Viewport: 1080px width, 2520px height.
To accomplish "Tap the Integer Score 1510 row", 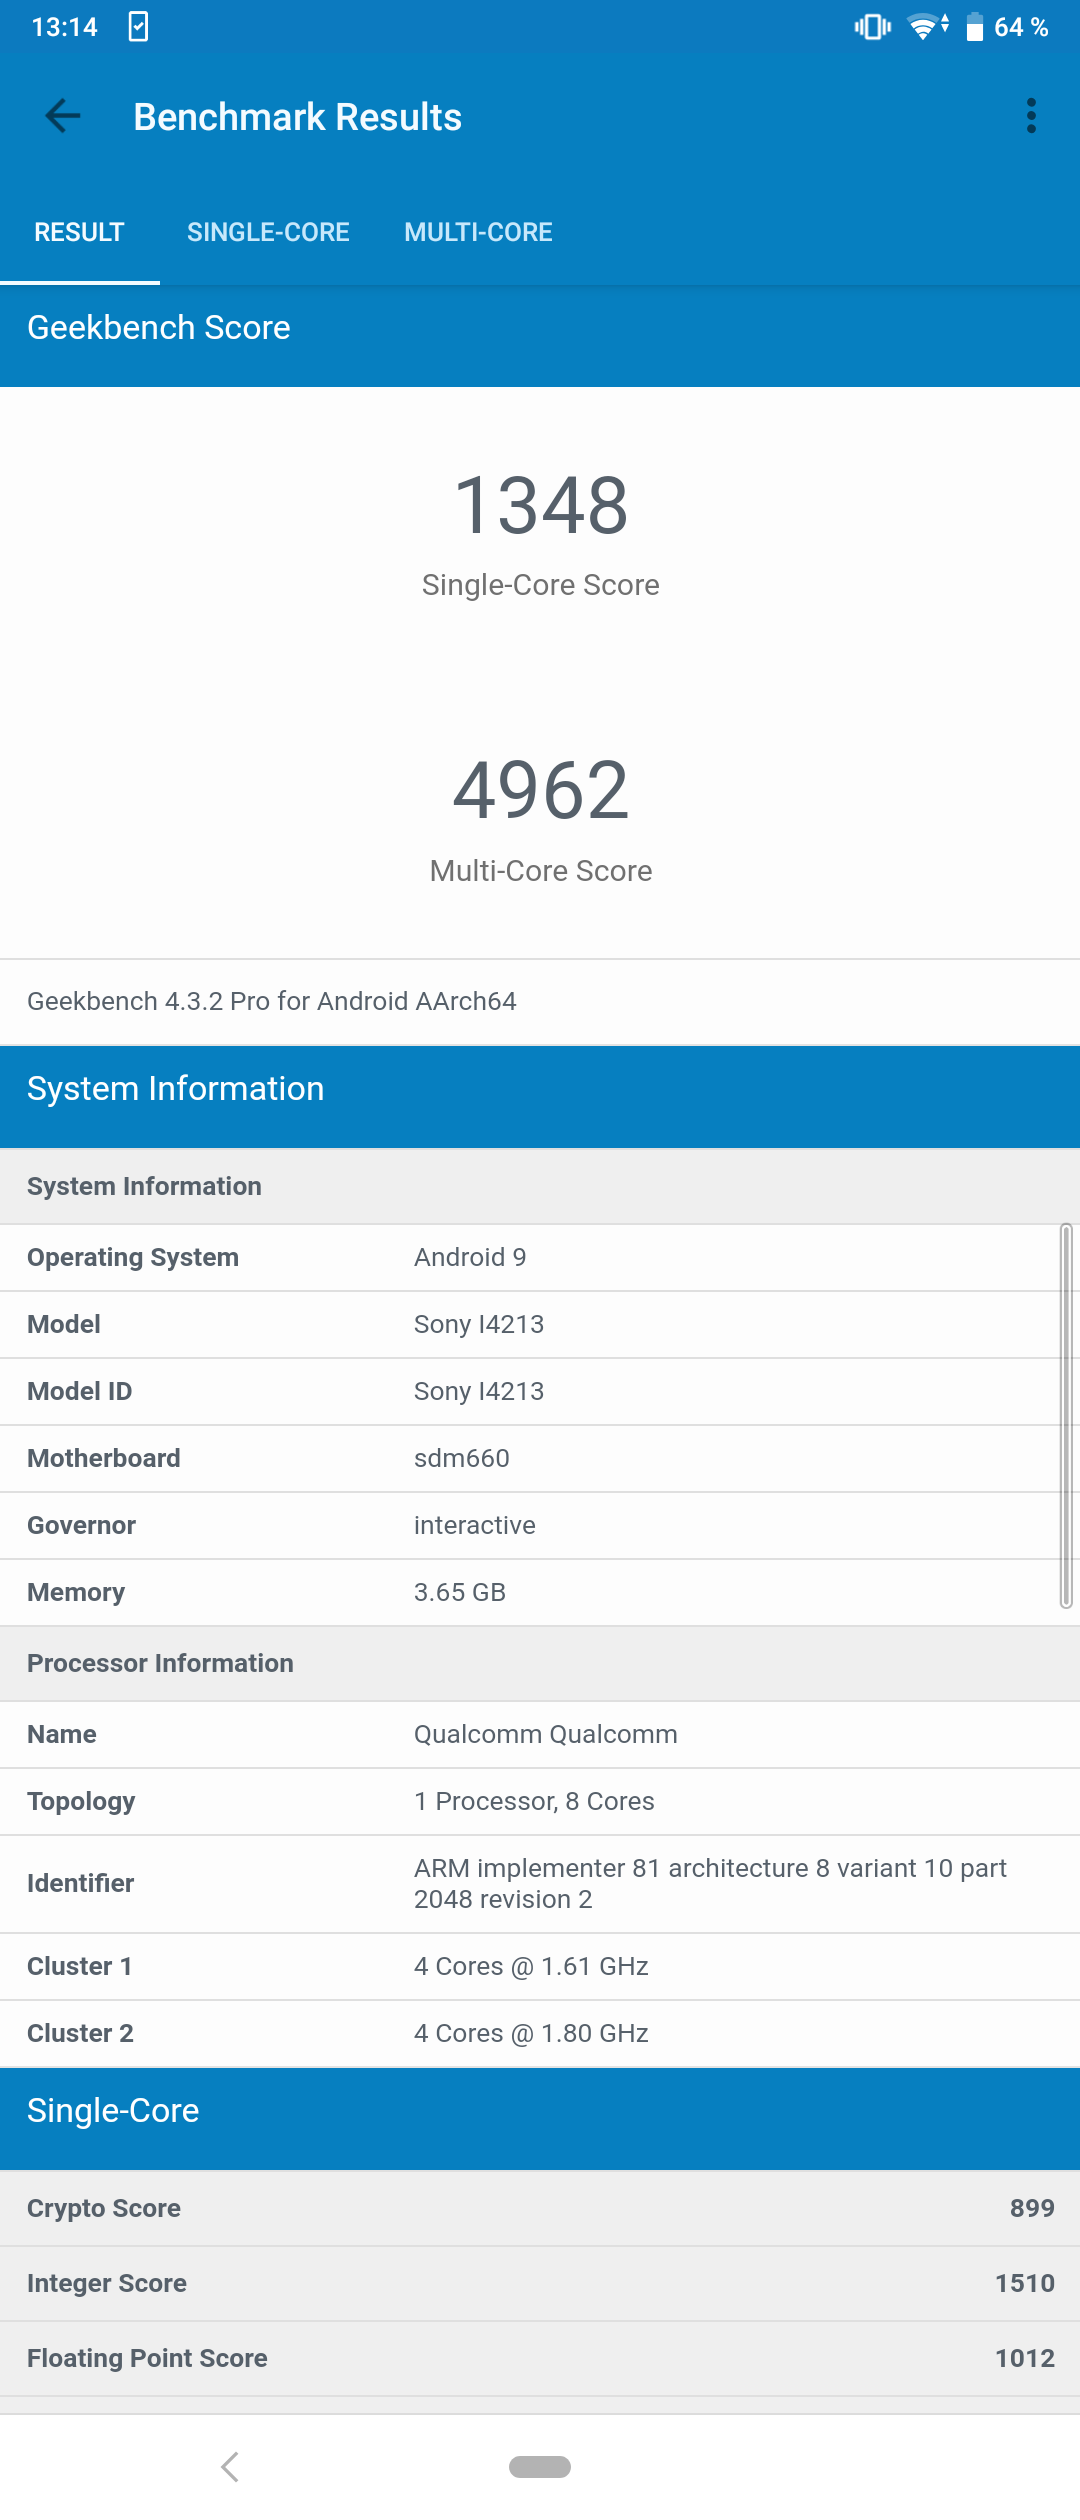I will pyautogui.click(x=540, y=2283).
